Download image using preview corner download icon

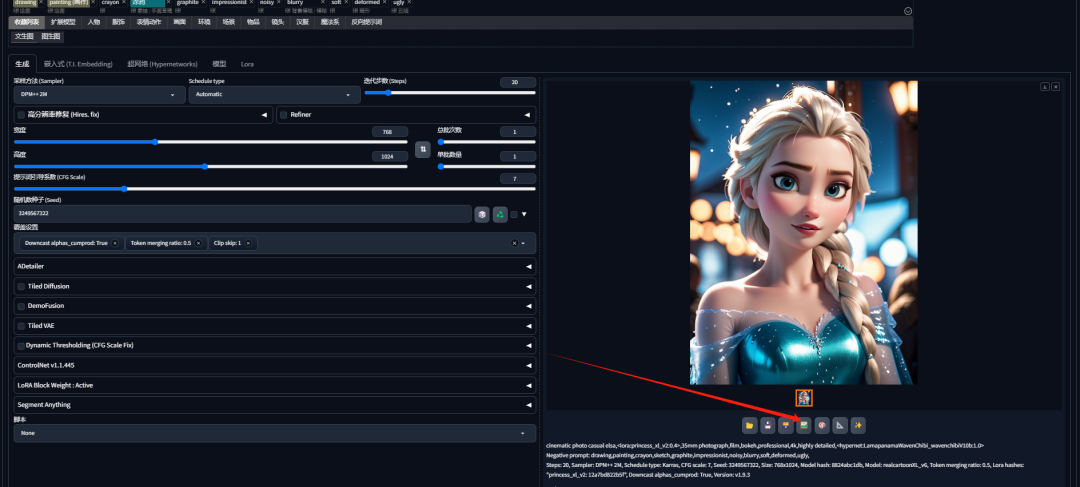coord(1045,87)
